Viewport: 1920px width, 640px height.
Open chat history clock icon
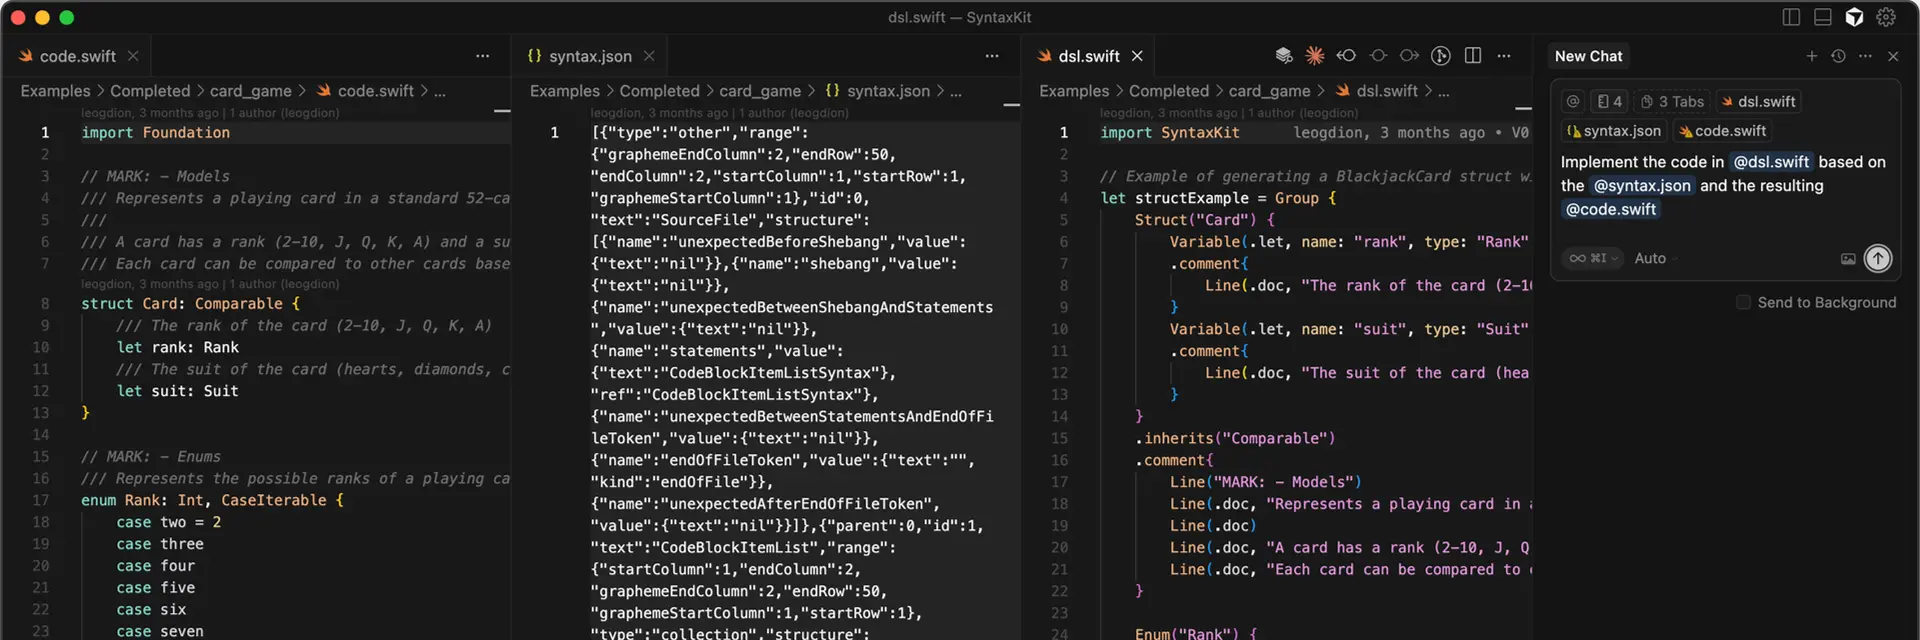1838,56
